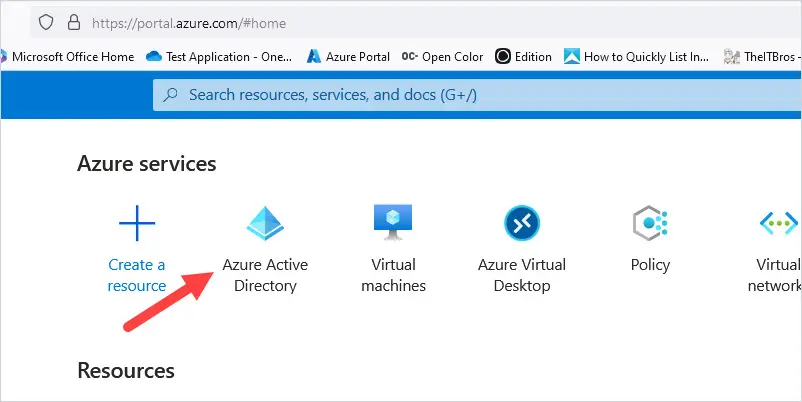The width and height of the screenshot is (802, 402).
Task: Click the Azure Virtual Desktop label
Action: 522,275
